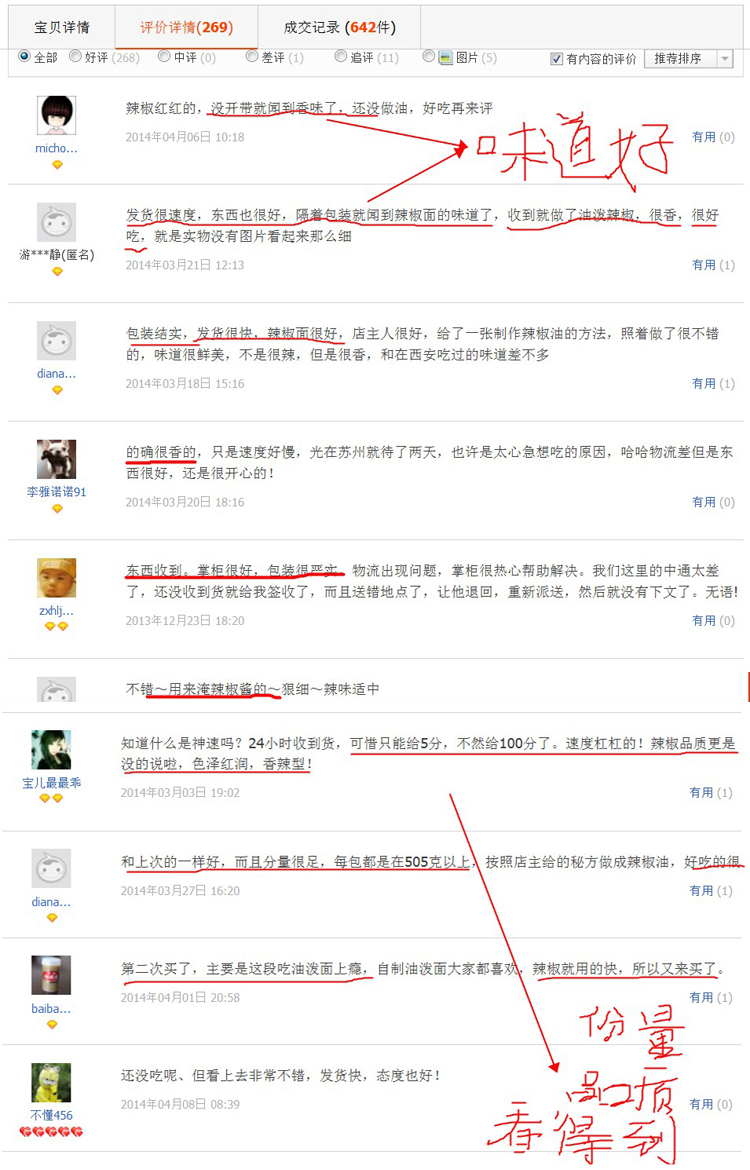The width and height of the screenshot is (750, 1170).
Task: Click the gold diamond badge under micho...
Action: click(x=57, y=165)
